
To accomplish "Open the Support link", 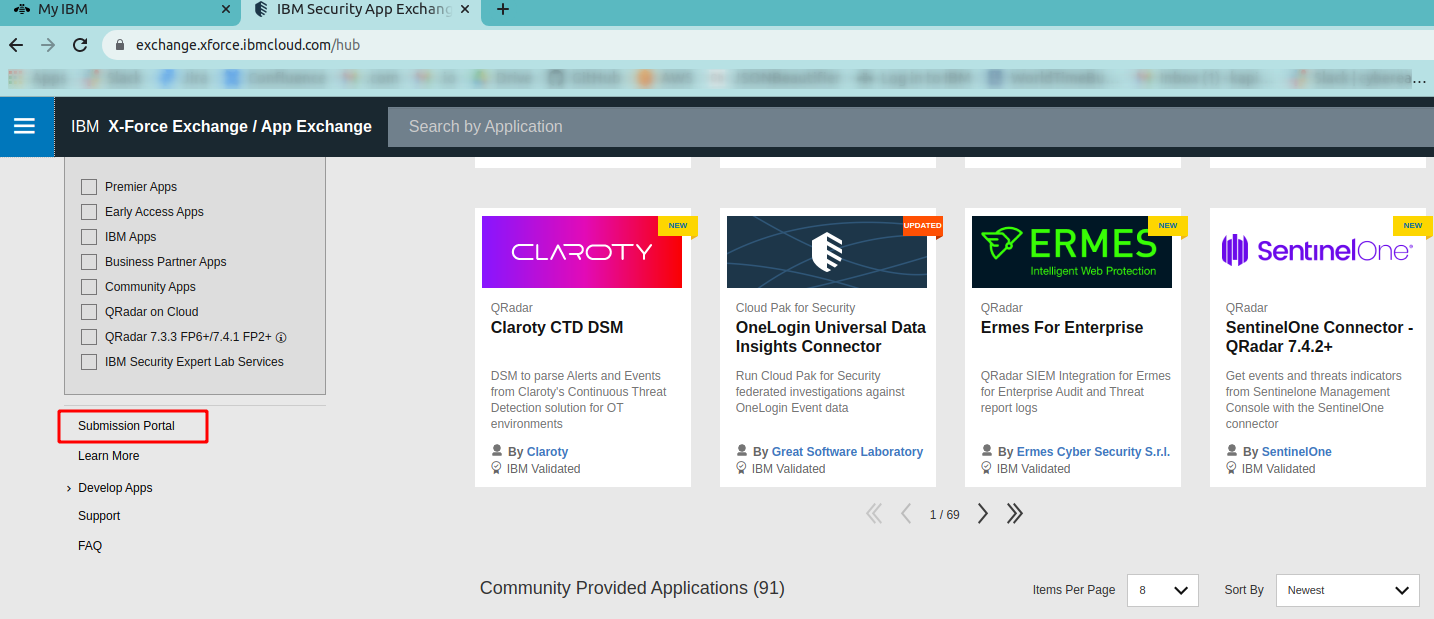I will coord(99,516).
